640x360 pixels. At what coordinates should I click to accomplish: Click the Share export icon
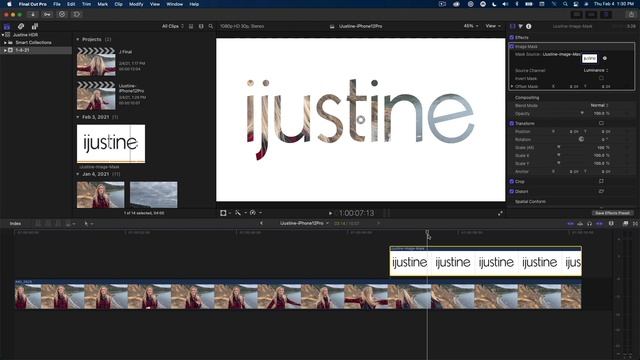tap(631, 14)
